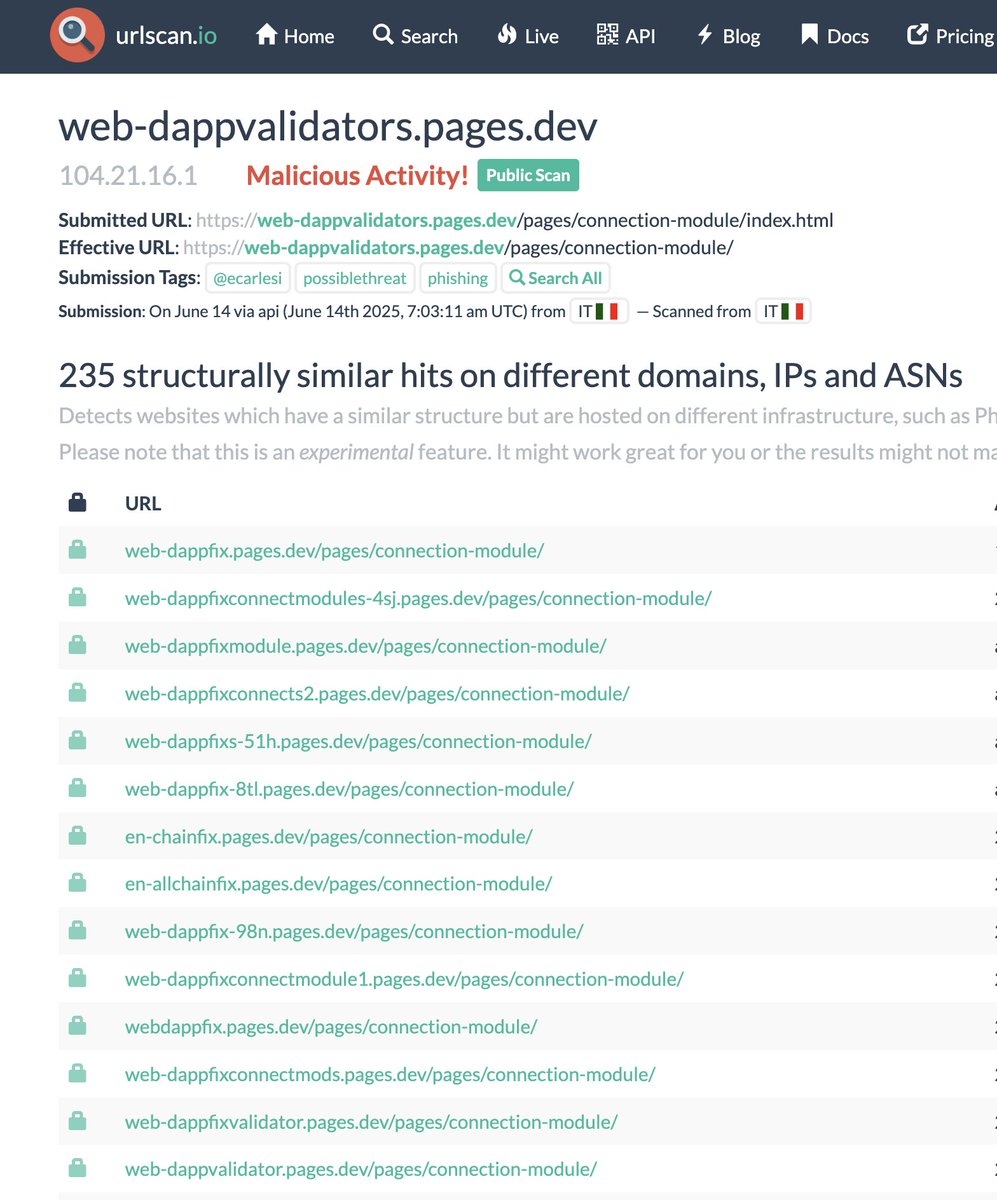Open web-dappfix.pages.dev connection-module link
The image size is (997, 1200).
tap(334, 550)
